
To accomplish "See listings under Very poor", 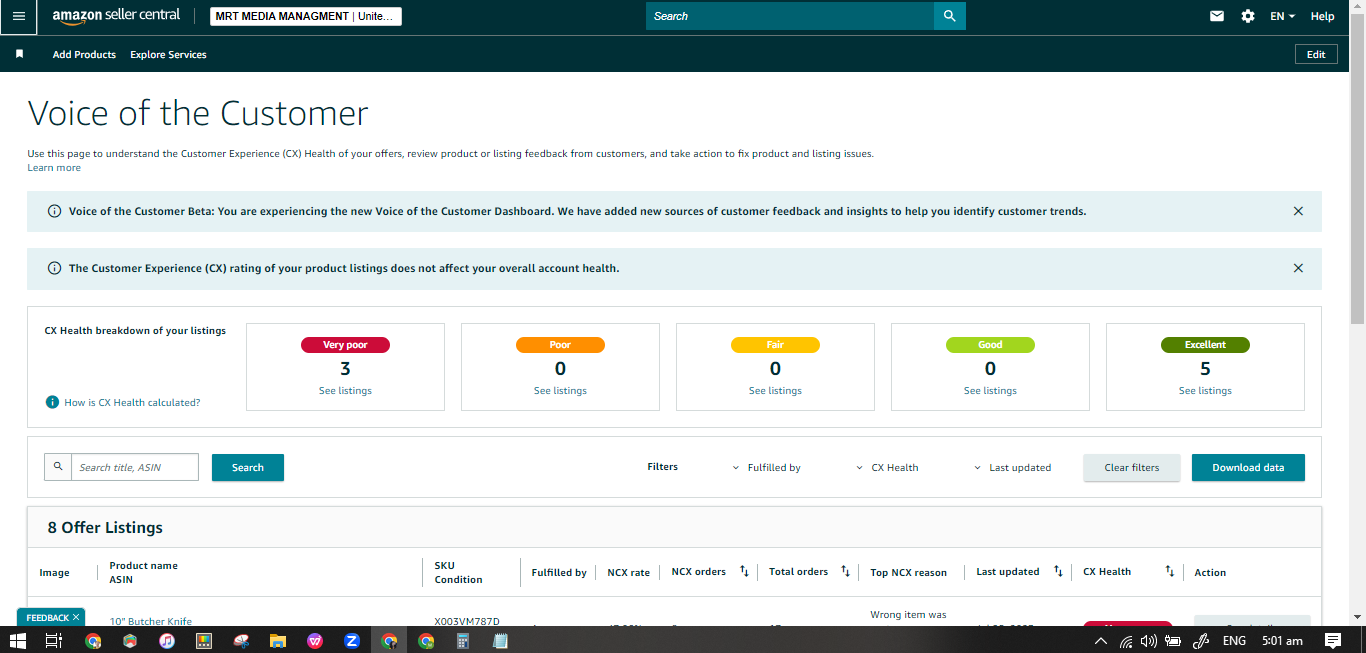I will 345,390.
